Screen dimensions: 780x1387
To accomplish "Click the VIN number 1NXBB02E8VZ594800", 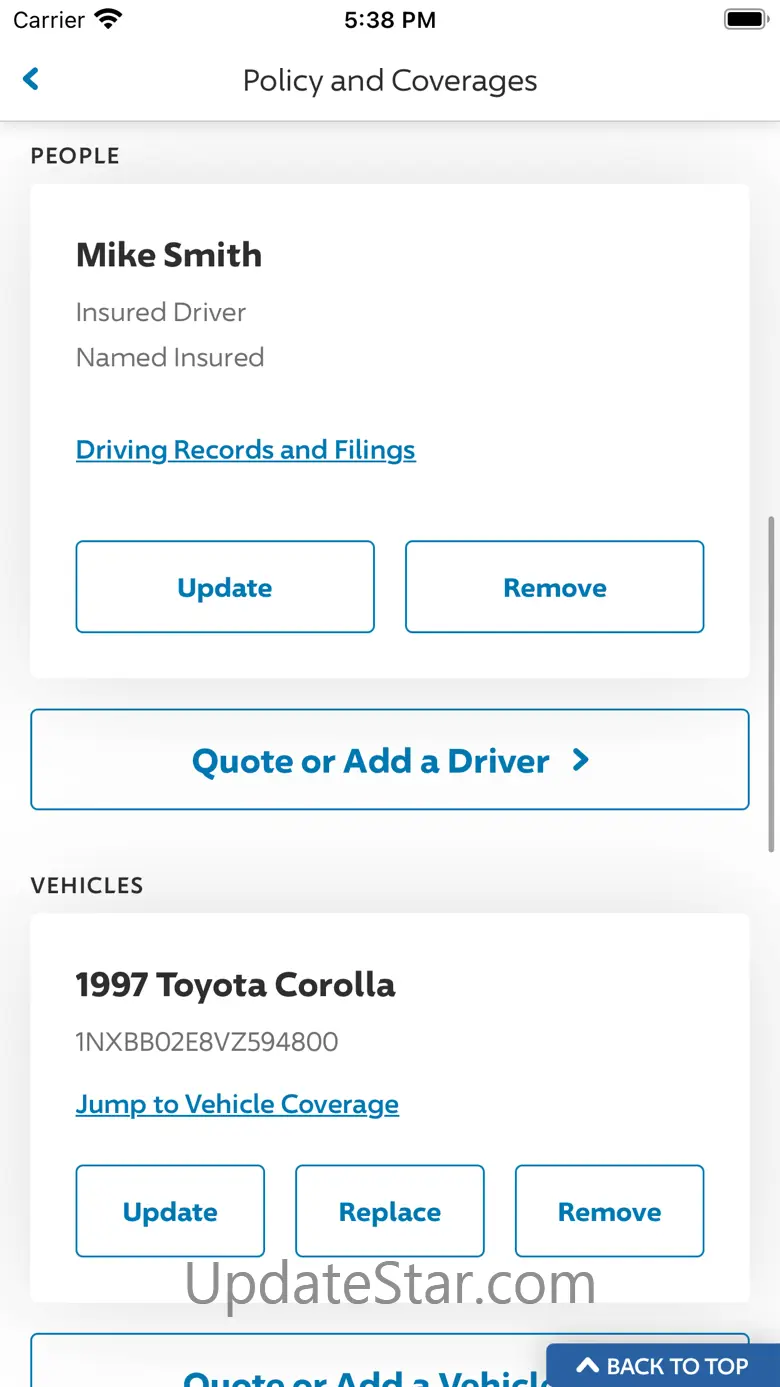I will 207,1042.
